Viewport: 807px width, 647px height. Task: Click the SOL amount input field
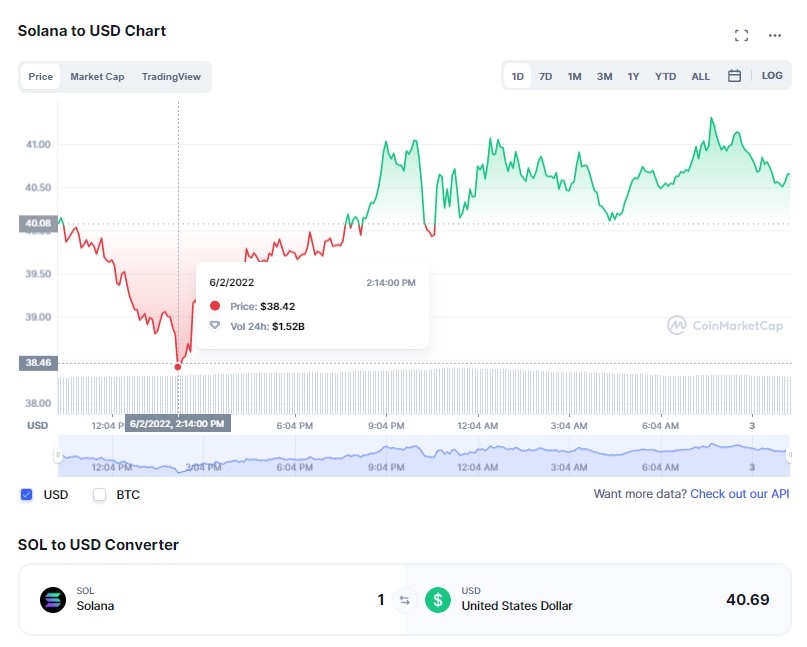[300, 600]
